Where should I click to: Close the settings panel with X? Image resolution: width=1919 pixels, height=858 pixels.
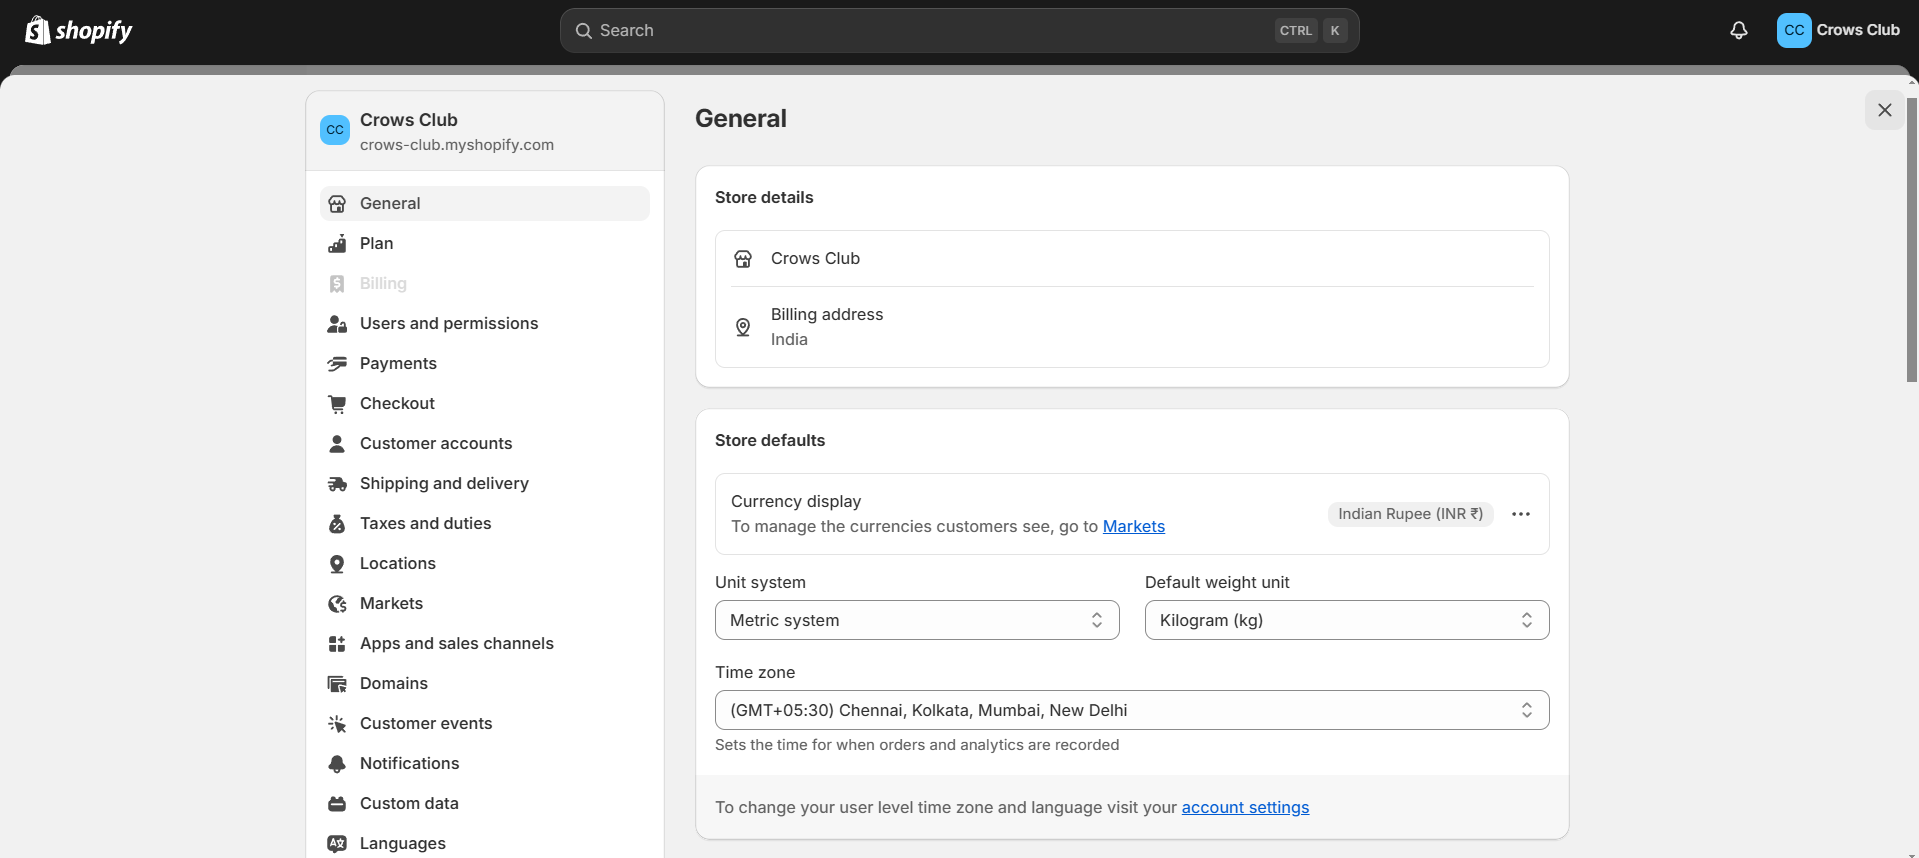1885,110
